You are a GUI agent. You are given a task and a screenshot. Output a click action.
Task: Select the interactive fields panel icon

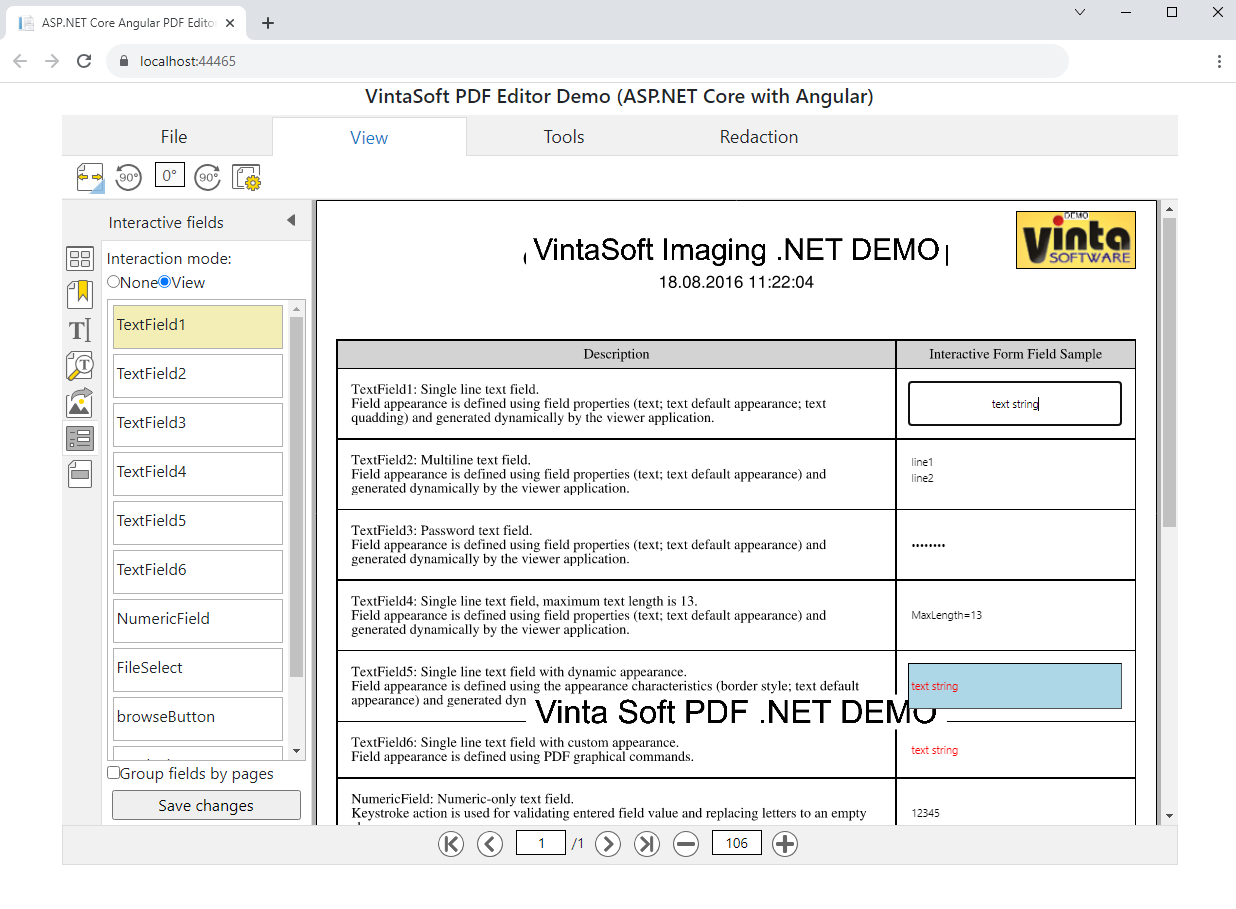point(80,438)
